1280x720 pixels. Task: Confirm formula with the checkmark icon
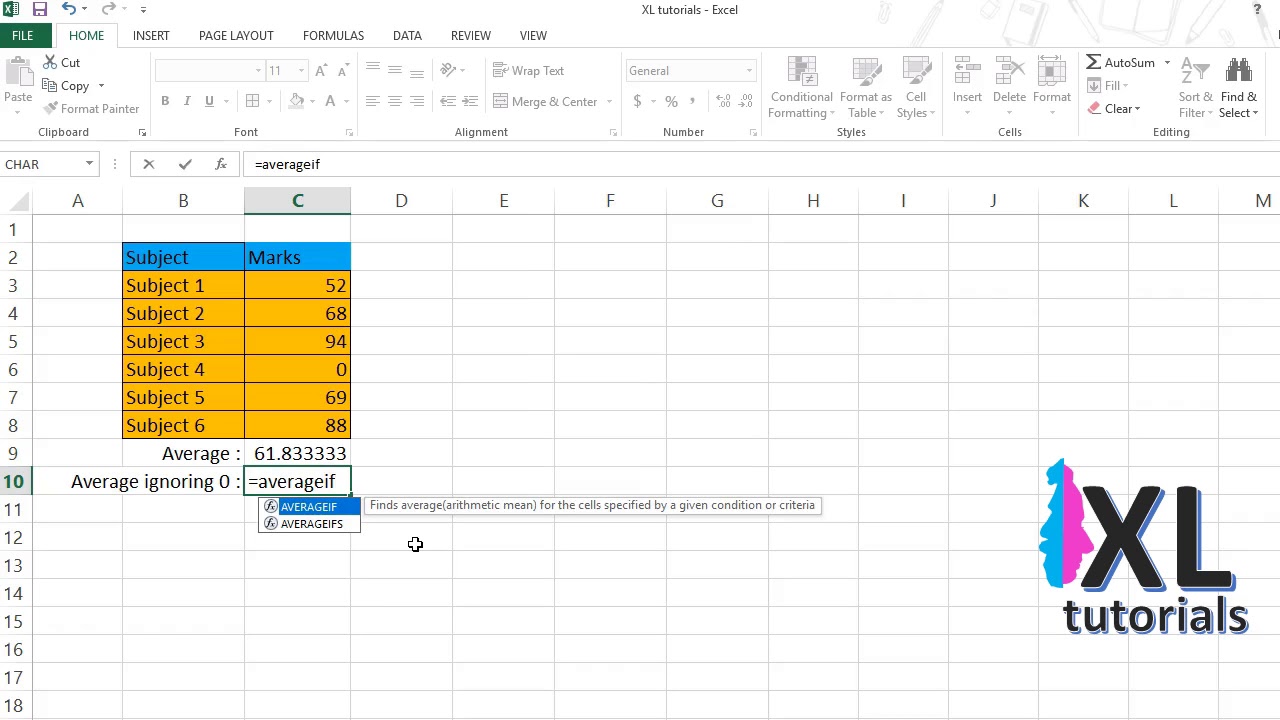(185, 164)
